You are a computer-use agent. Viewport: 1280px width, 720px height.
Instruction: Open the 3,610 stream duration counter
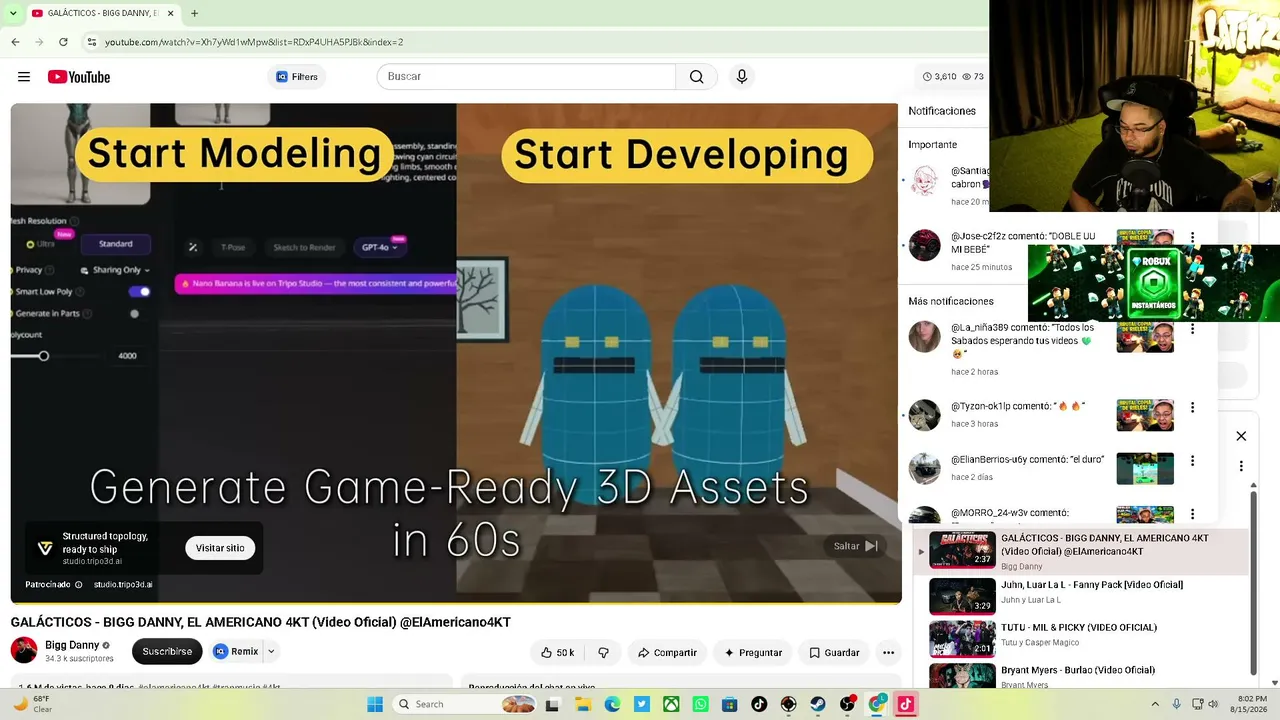point(940,77)
